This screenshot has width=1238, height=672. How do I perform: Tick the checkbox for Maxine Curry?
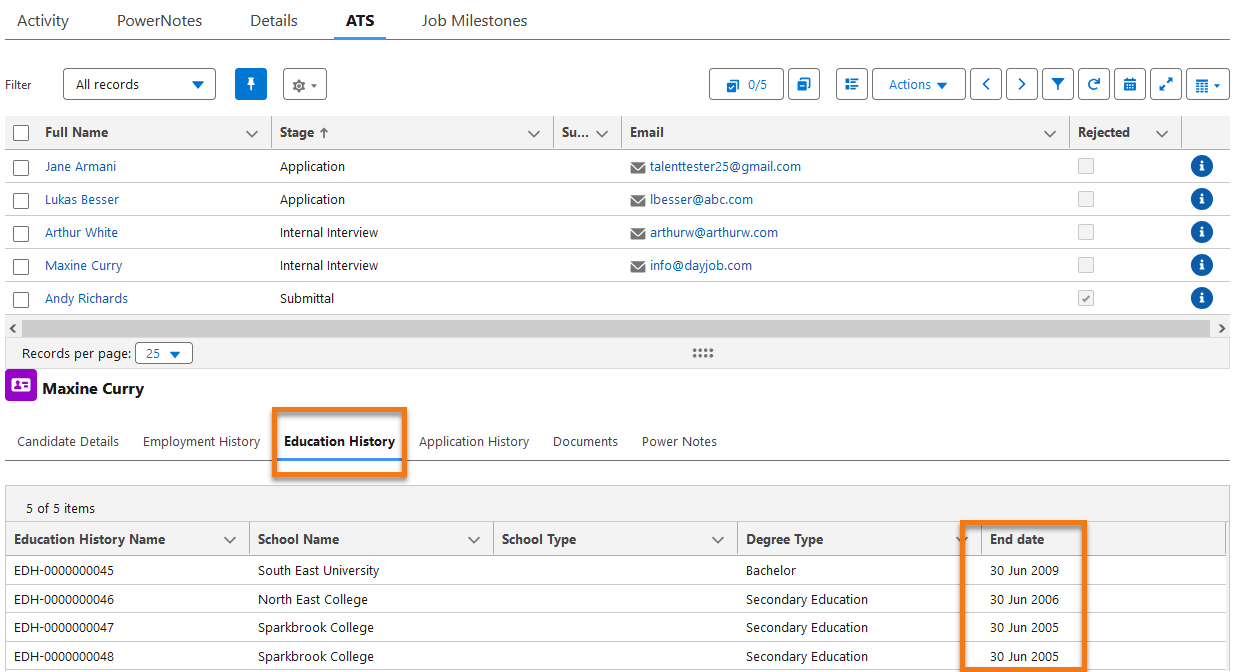(21, 266)
